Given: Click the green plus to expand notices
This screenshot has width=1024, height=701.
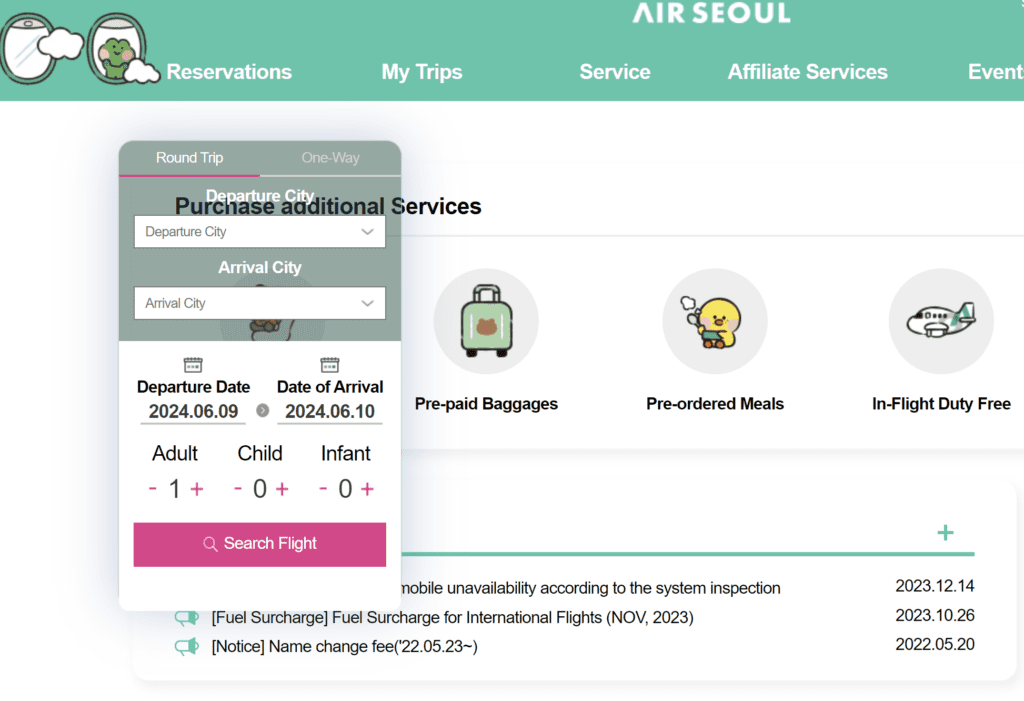Looking at the screenshot, I should [945, 533].
